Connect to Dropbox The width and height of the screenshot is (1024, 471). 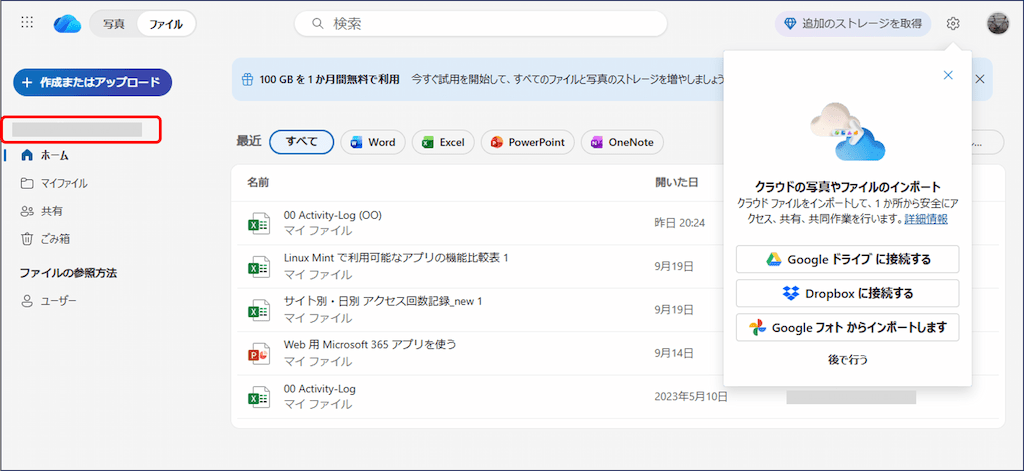pos(848,293)
